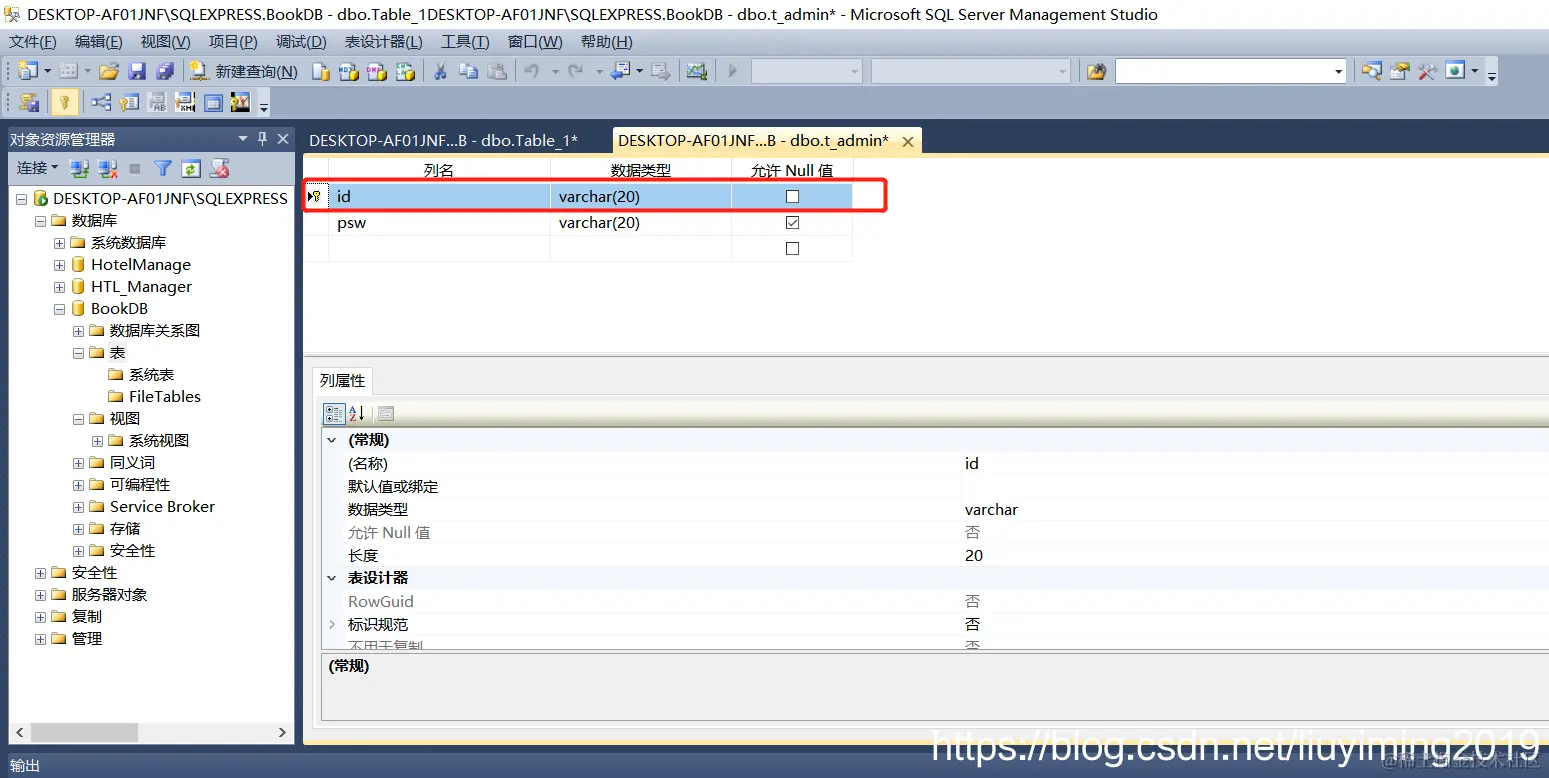
Task: Open the 表设计器(L) menu
Action: (x=384, y=42)
